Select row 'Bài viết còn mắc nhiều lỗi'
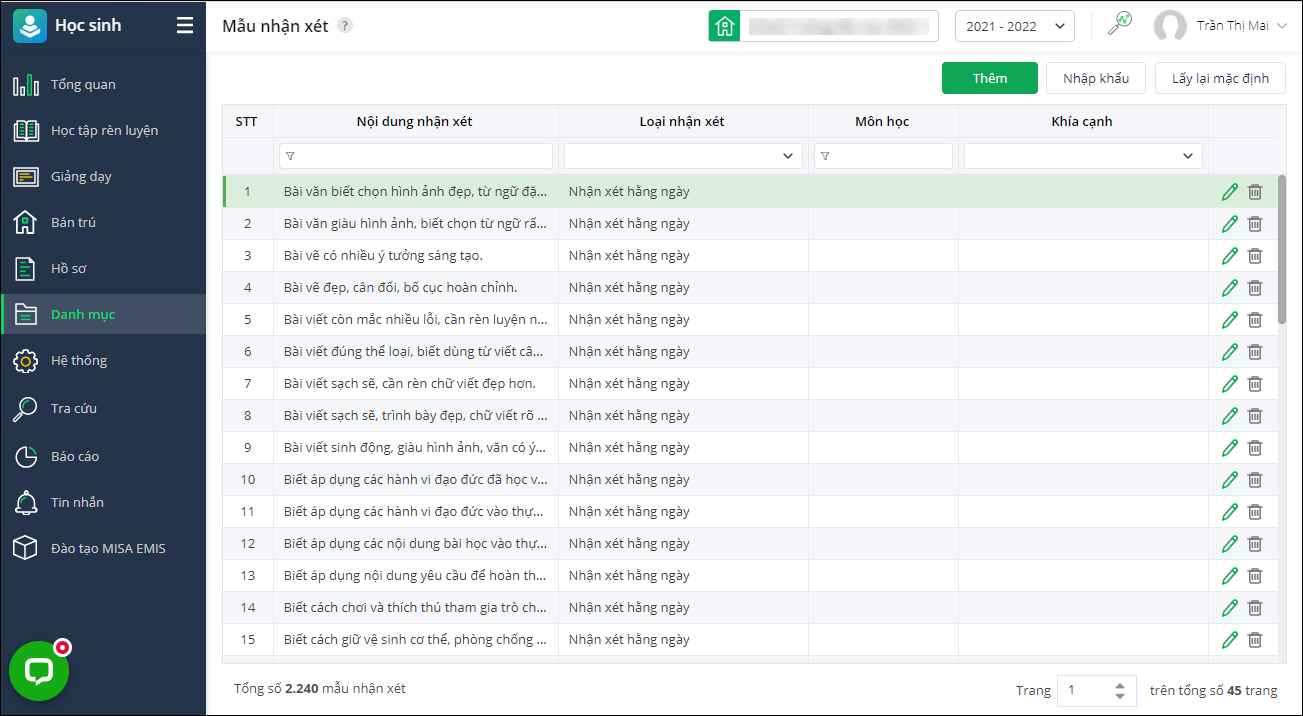The image size is (1303, 716). (750, 320)
